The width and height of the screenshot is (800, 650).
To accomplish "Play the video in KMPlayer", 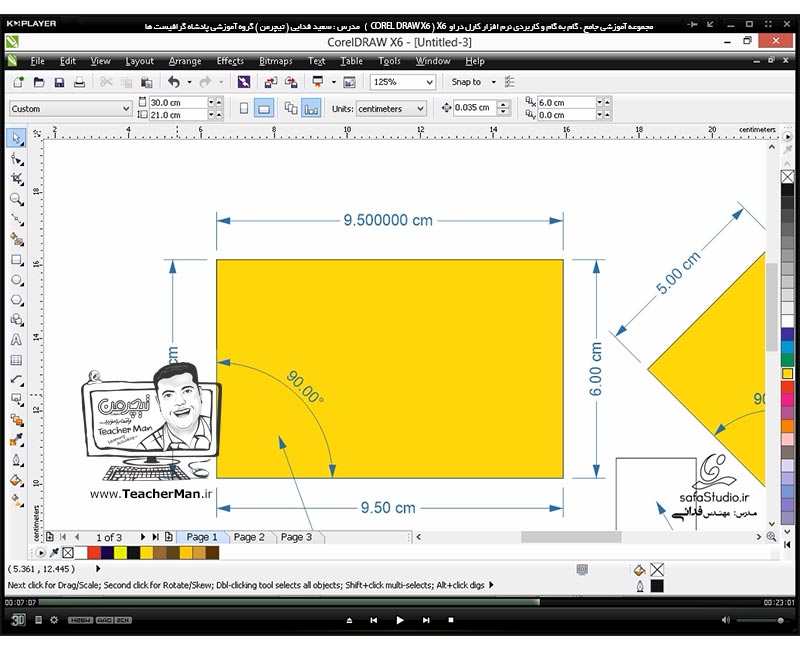I will (399, 620).
